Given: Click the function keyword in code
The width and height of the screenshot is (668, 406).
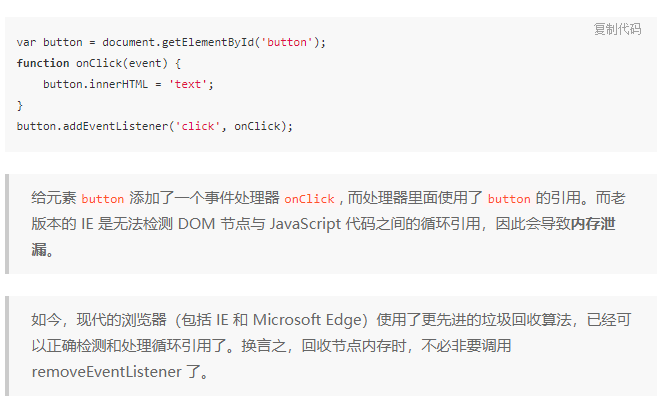Looking at the screenshot, I should [43, 63].
